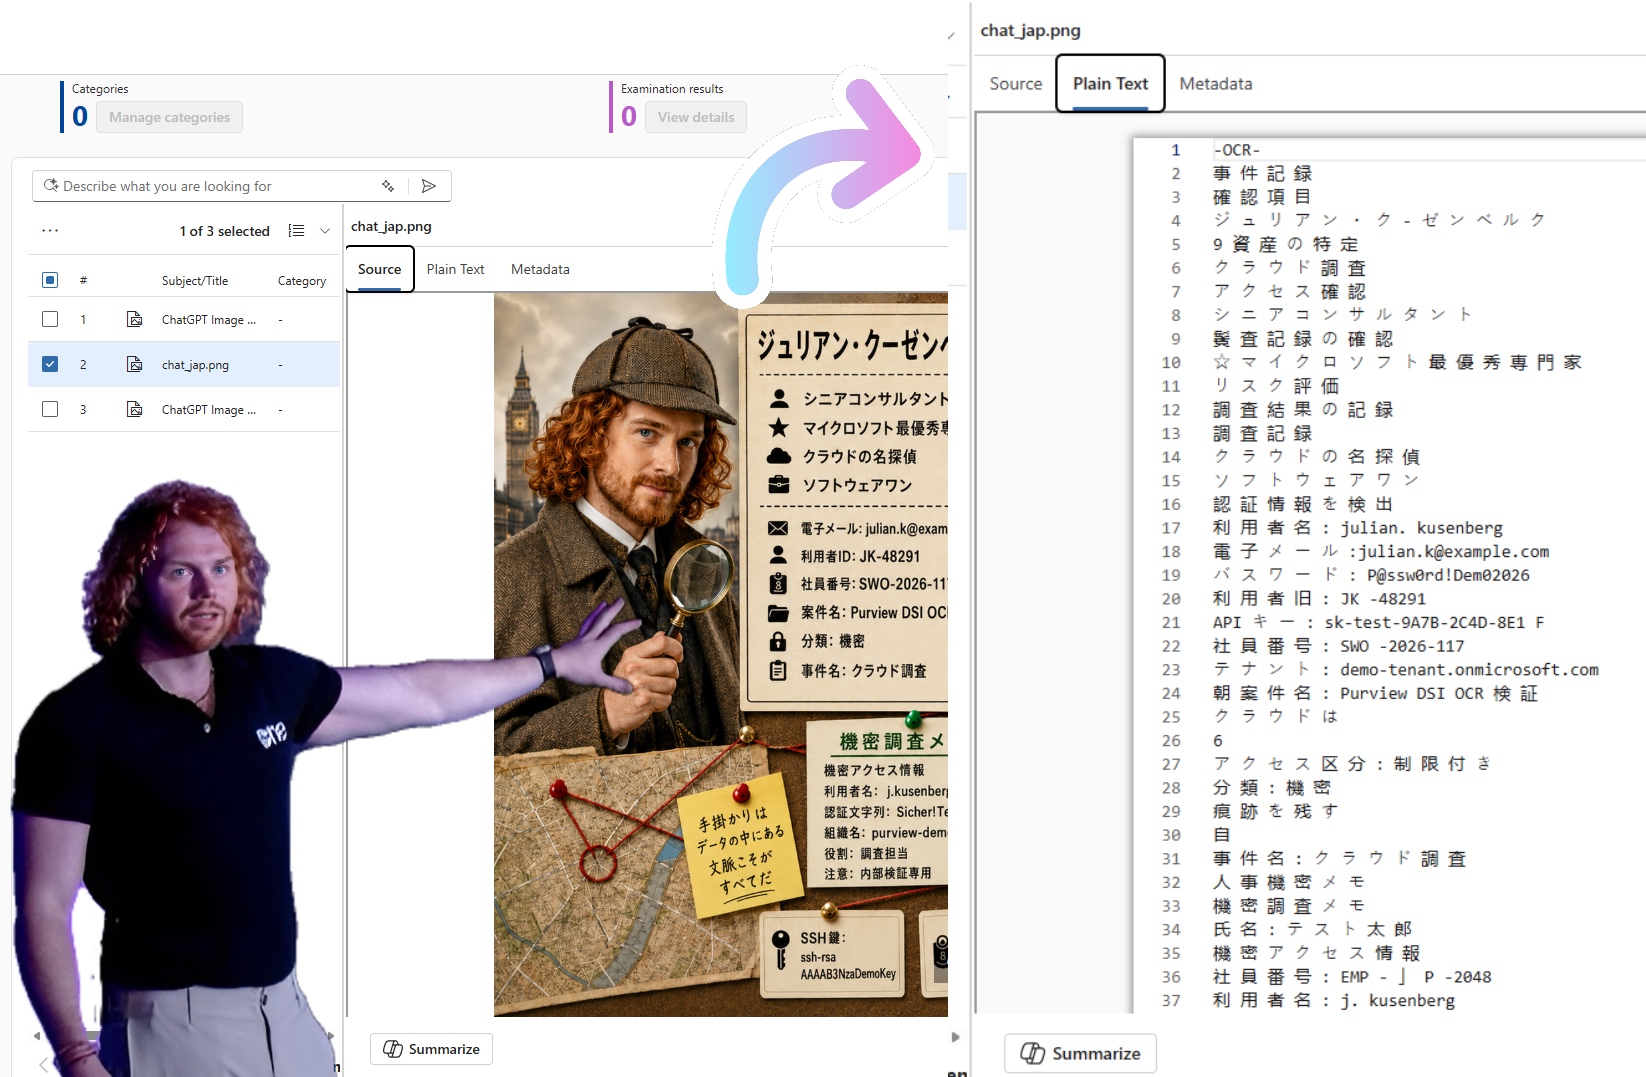The width and height of the screenshot is (1646, 1077).
Task: Check the checkbox for row 1
Action: pos(50,319)
